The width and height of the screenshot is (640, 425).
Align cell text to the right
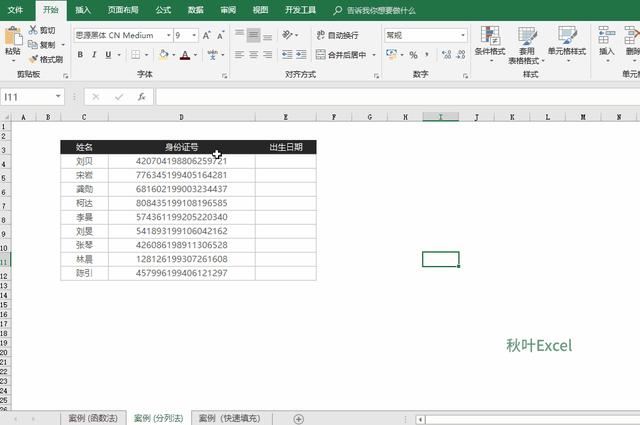click(267, 54)
